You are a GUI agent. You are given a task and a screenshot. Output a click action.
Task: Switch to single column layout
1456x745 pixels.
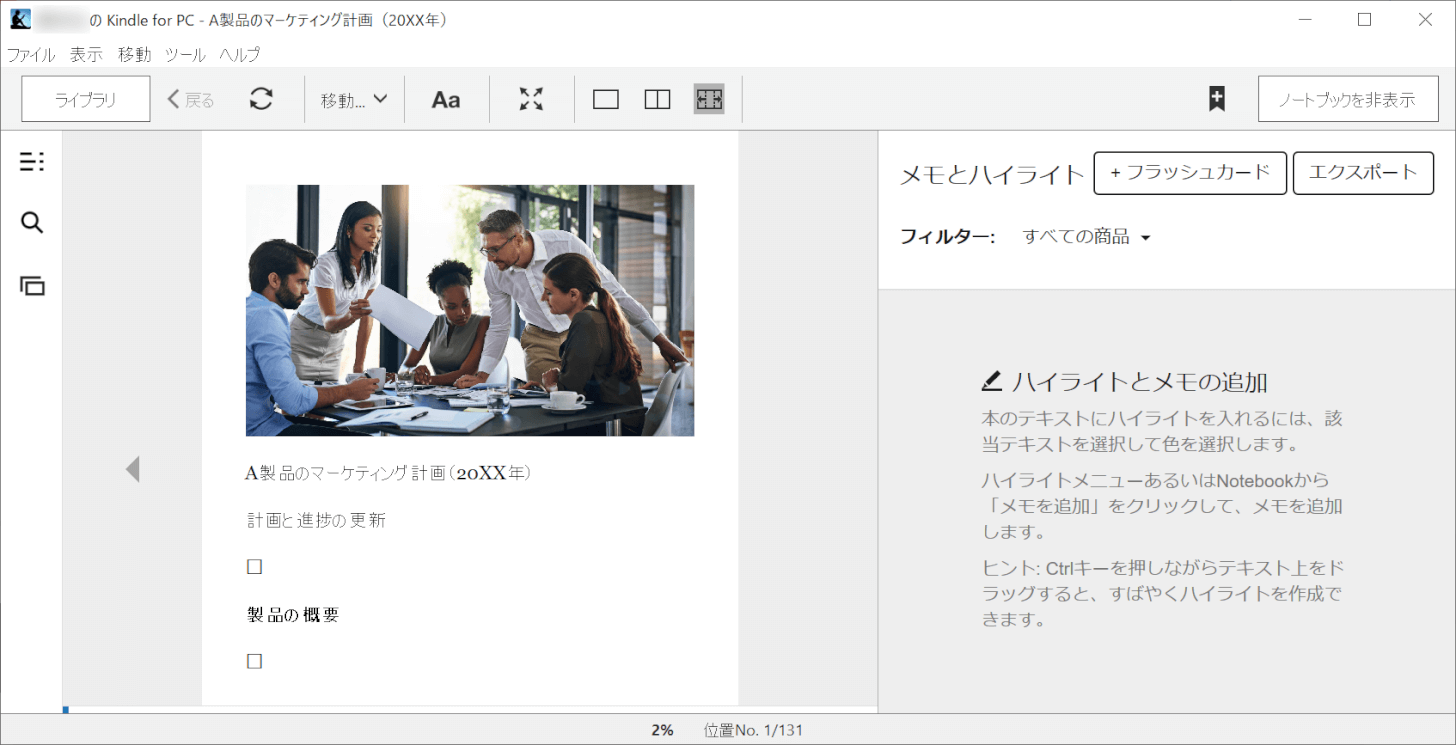pyautogui.click(x=606, y=99)
